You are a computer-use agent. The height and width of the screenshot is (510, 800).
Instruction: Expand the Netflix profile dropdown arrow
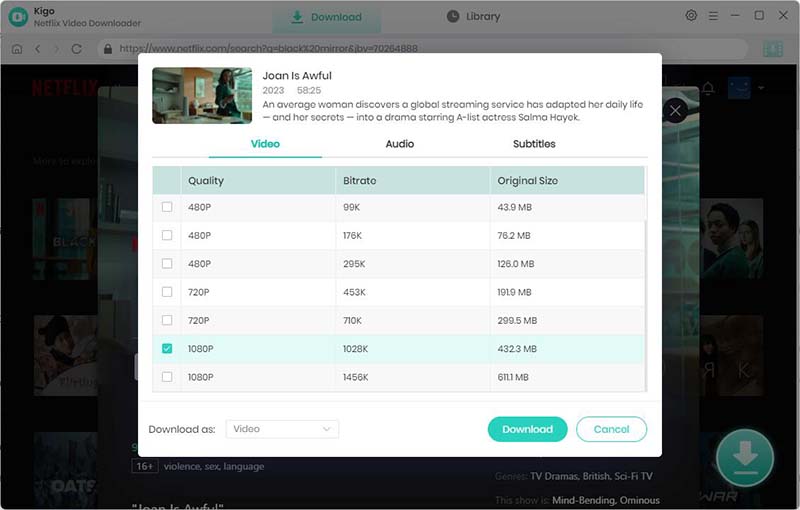(x=761, y=88)
